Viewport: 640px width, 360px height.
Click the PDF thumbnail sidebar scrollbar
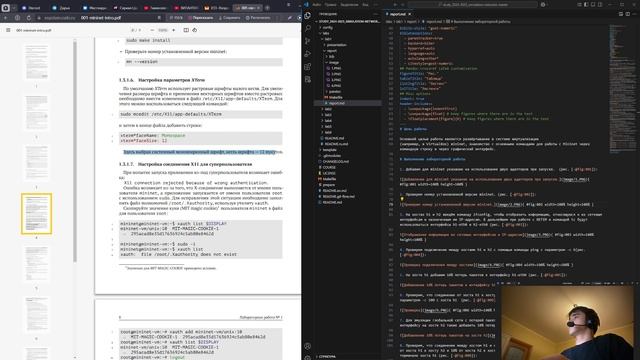(75, 151)
